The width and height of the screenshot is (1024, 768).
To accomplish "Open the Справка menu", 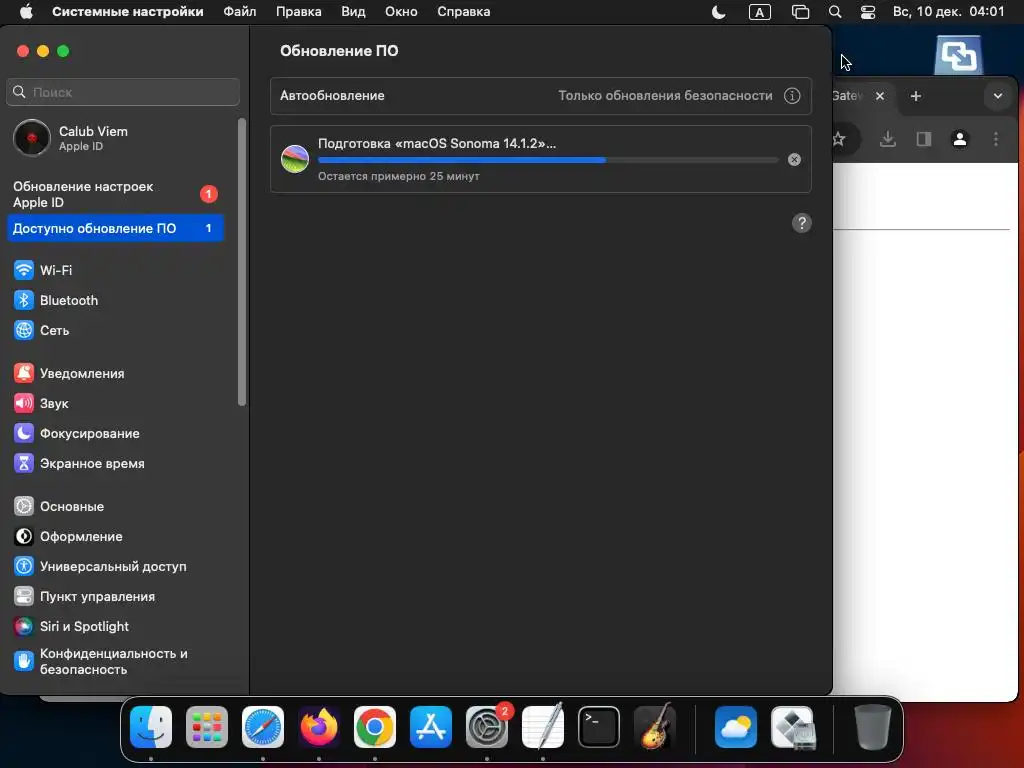I will click(464, 12).
